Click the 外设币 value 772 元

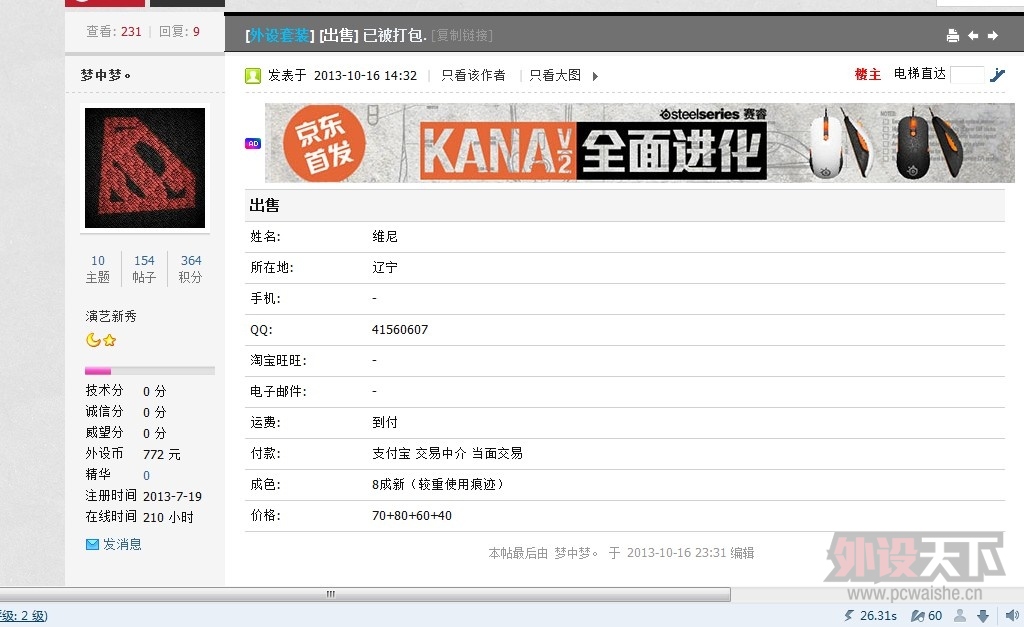162,455
